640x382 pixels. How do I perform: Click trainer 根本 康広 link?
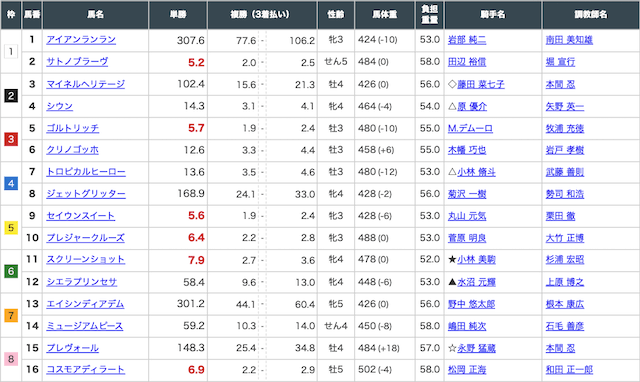pos(565,304)
